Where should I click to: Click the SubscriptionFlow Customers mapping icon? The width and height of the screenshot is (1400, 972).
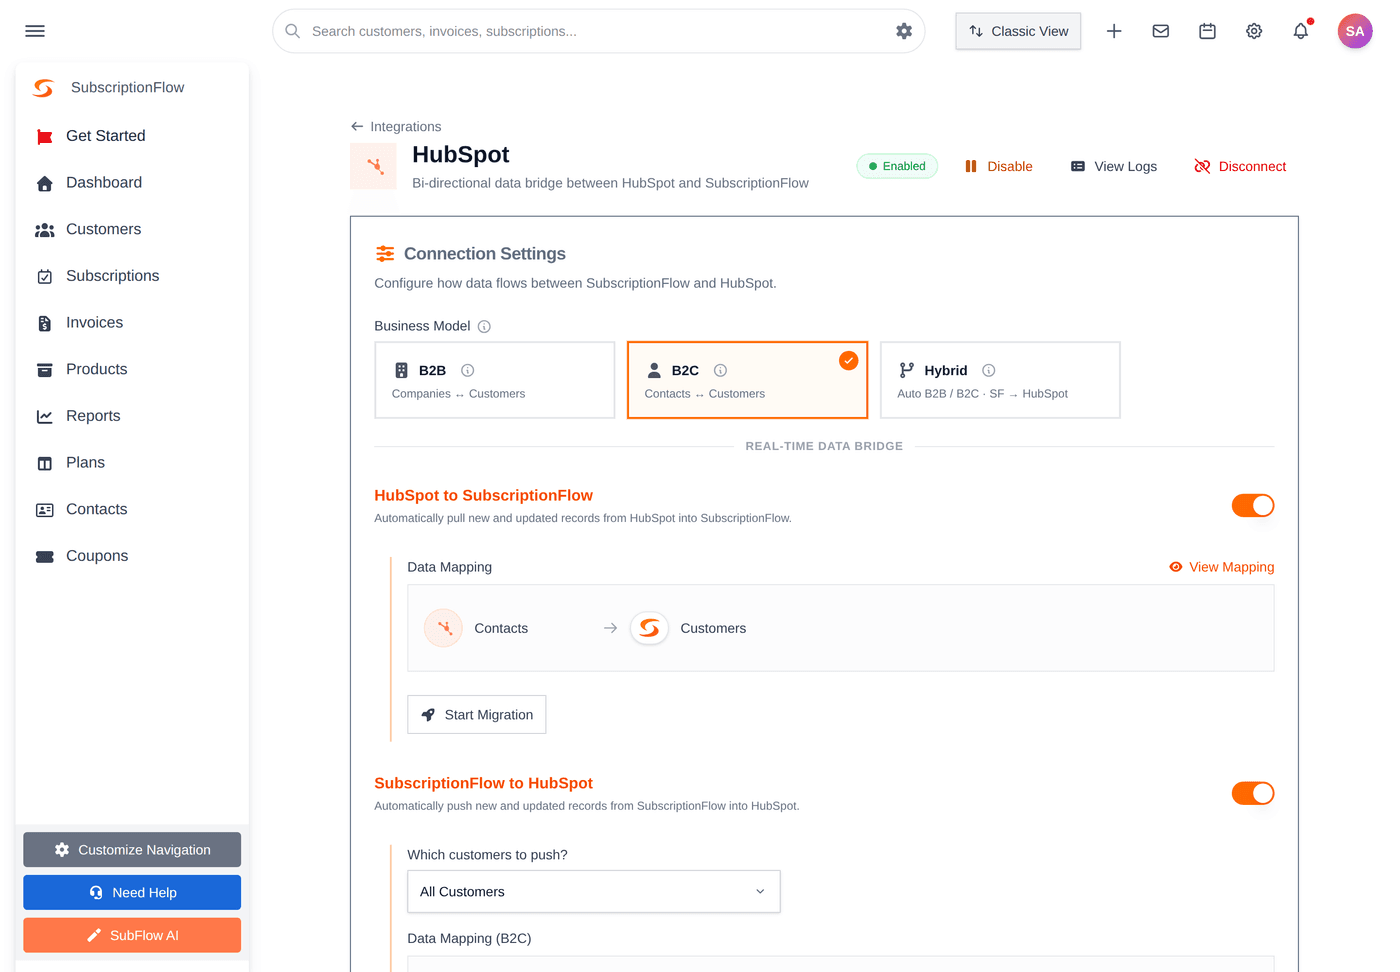click(649, 628)
